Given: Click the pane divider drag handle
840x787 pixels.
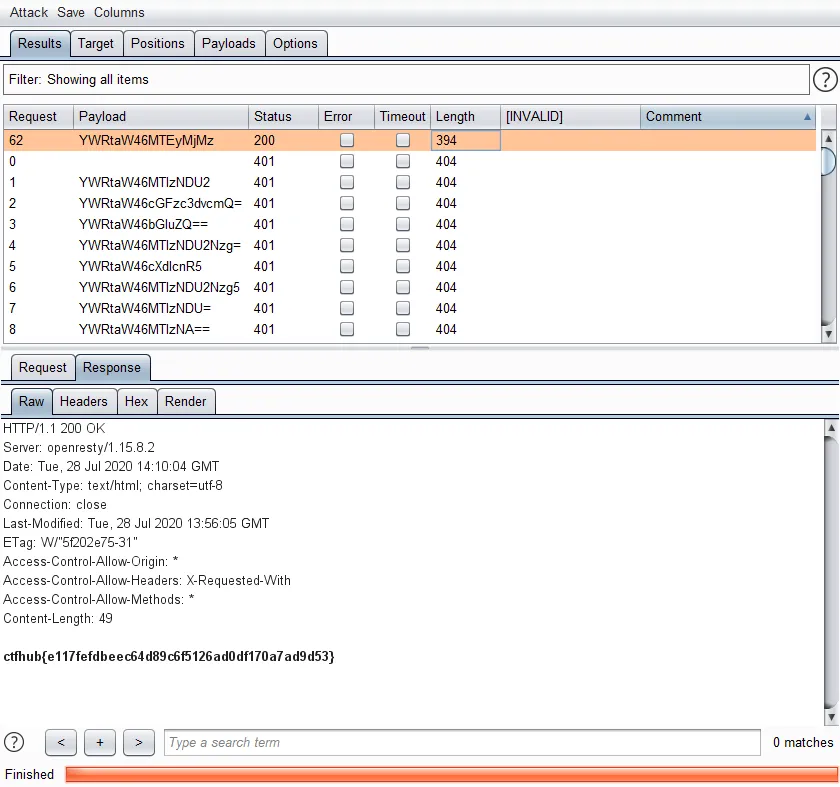Looking at the screenshot, I should click(420, 348).
